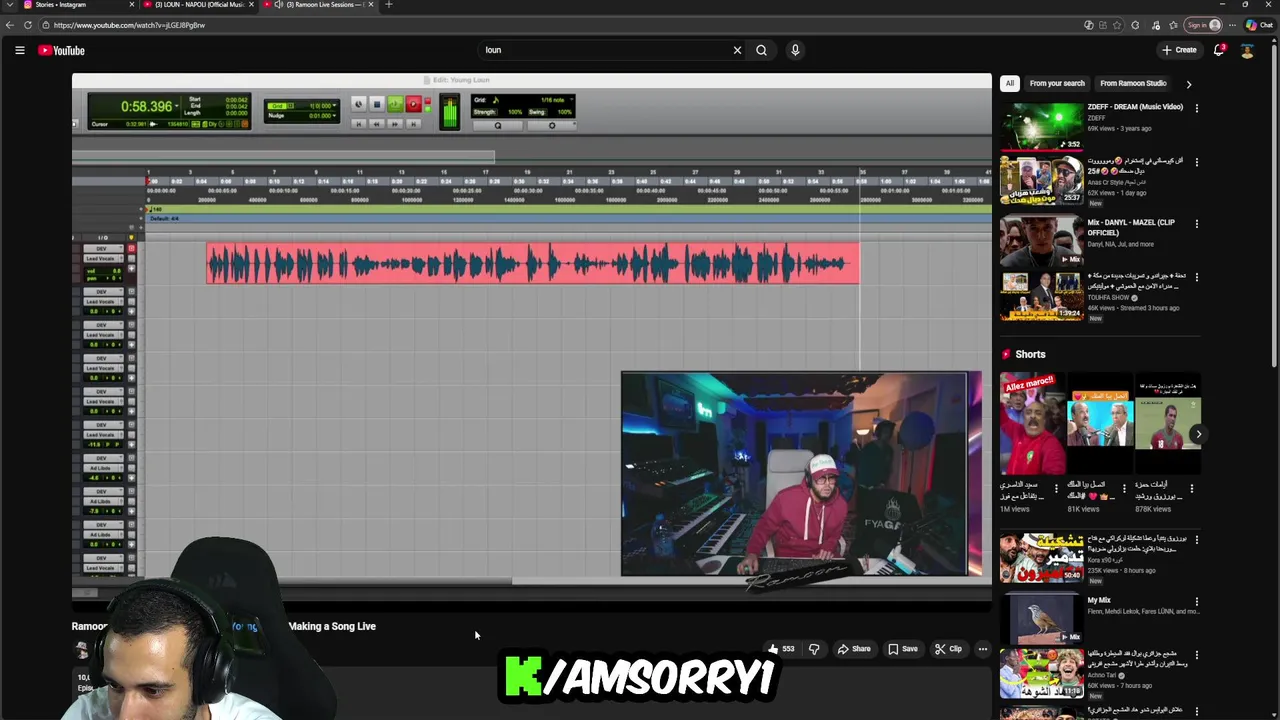Click the '1/16 note' grid value
The height and width of the screenshot is (720, 1280).
(552, 100)
